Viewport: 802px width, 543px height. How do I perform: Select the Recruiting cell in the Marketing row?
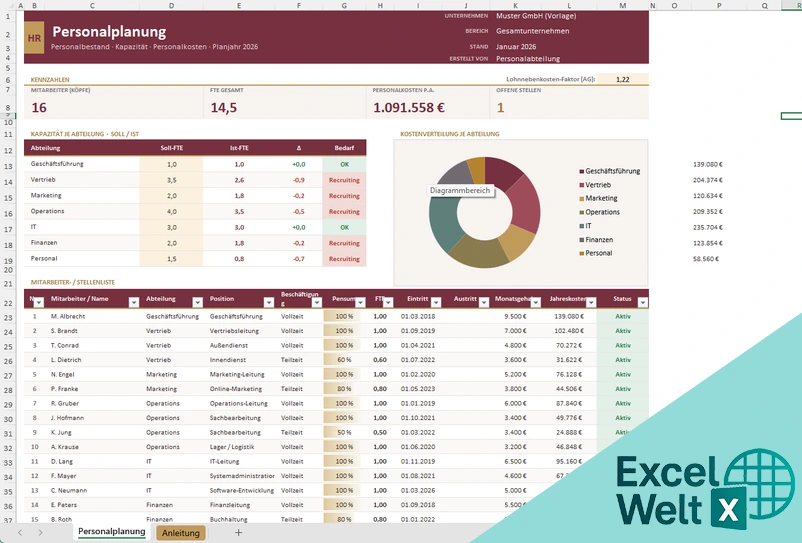coord(344,196)
